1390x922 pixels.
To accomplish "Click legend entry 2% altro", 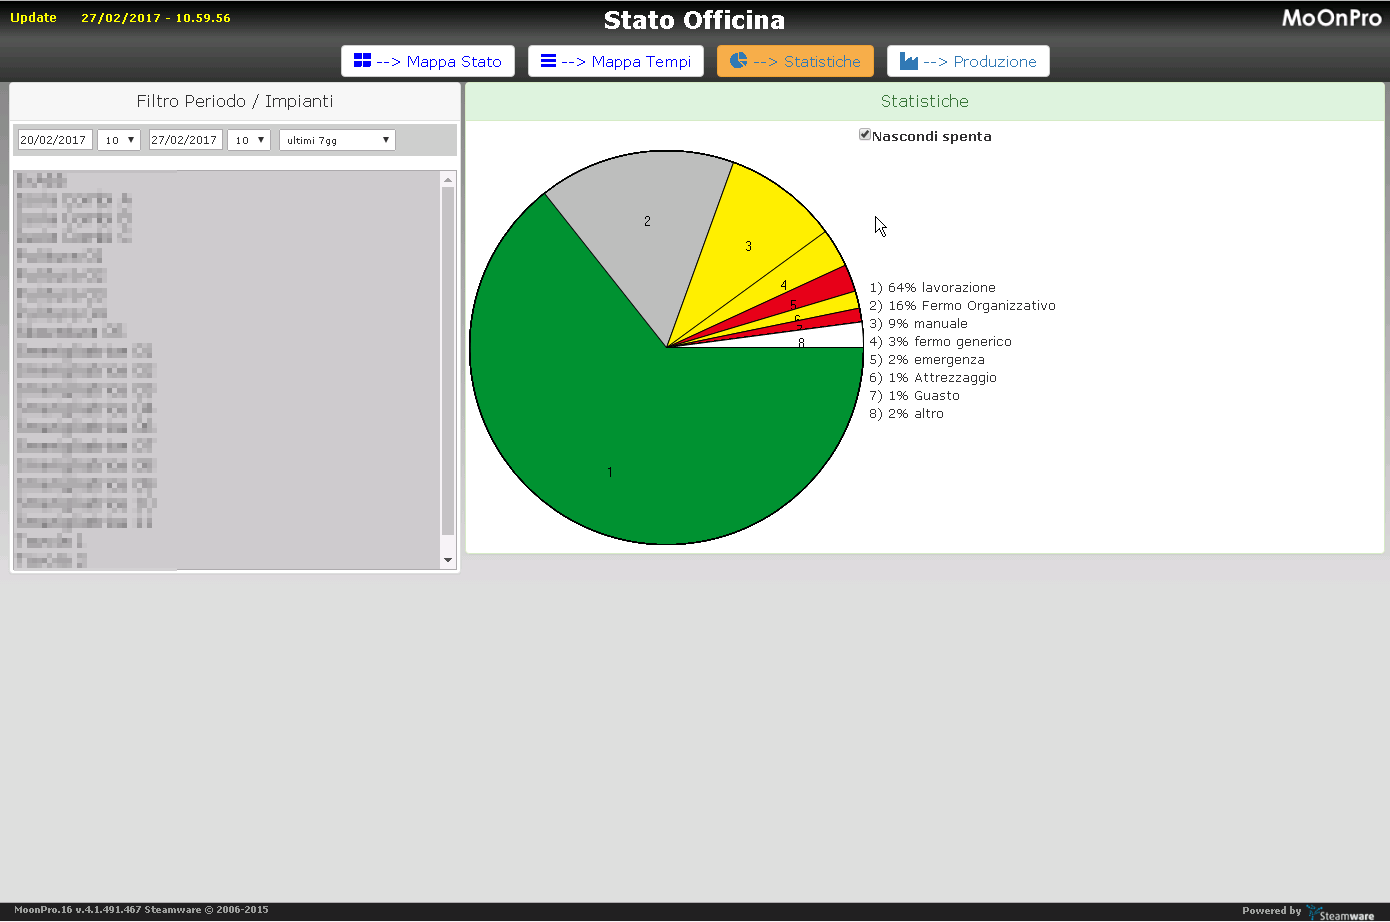I will (x=906, y=414).
